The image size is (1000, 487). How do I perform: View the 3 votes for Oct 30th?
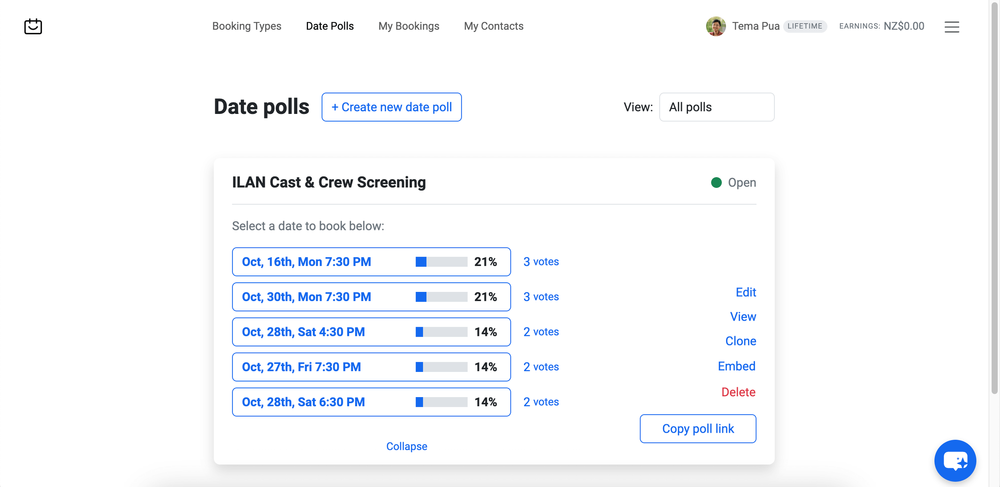click(x=541, y=297)
